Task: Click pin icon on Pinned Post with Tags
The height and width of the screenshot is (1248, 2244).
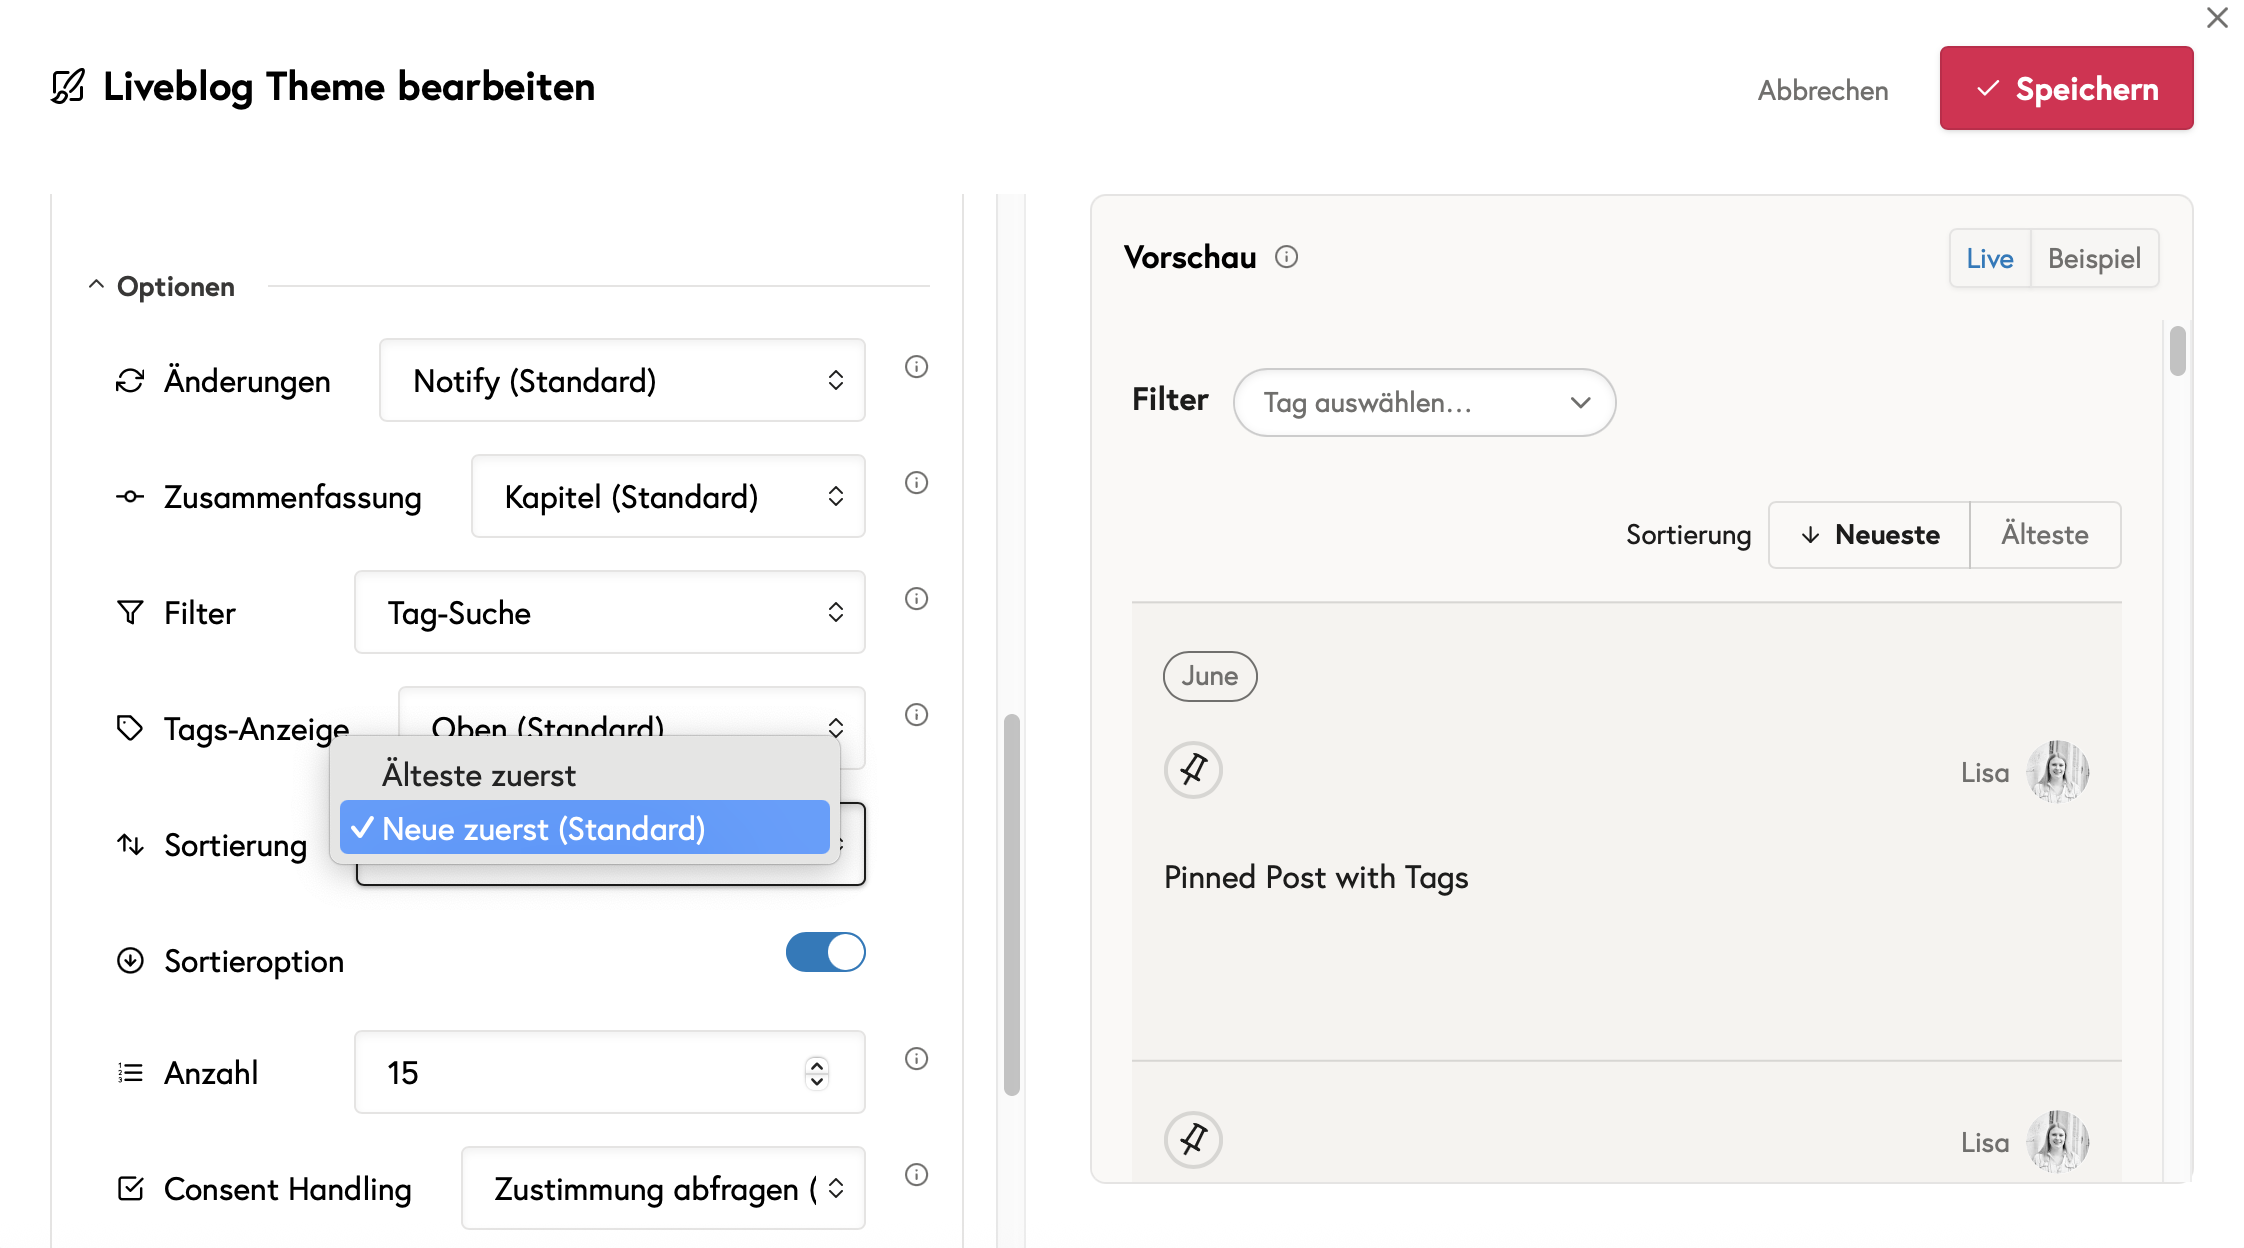Action: (1193, 770)
